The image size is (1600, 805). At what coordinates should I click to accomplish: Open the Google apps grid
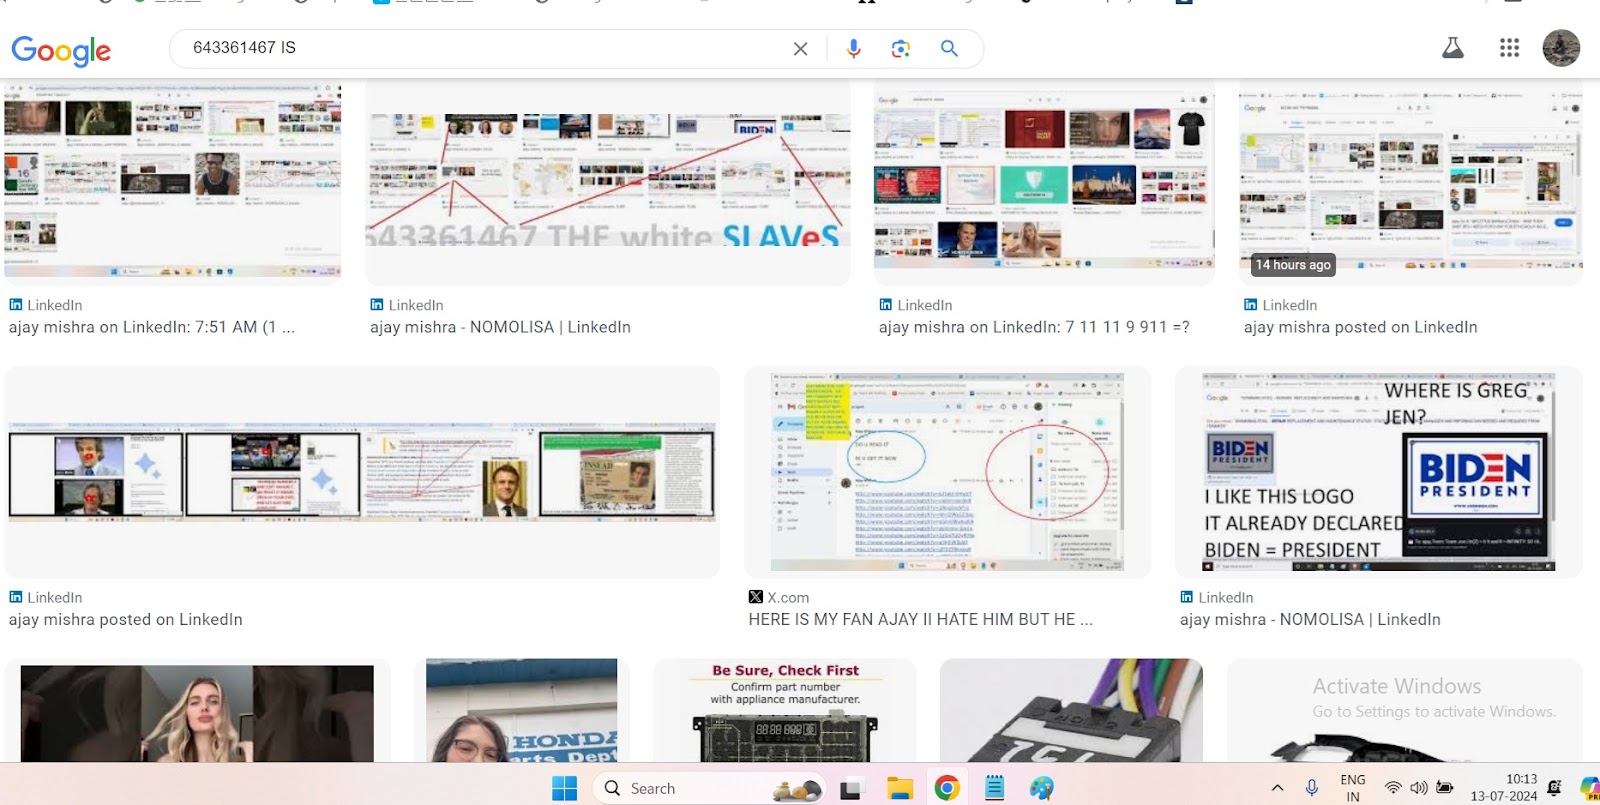1509,48
